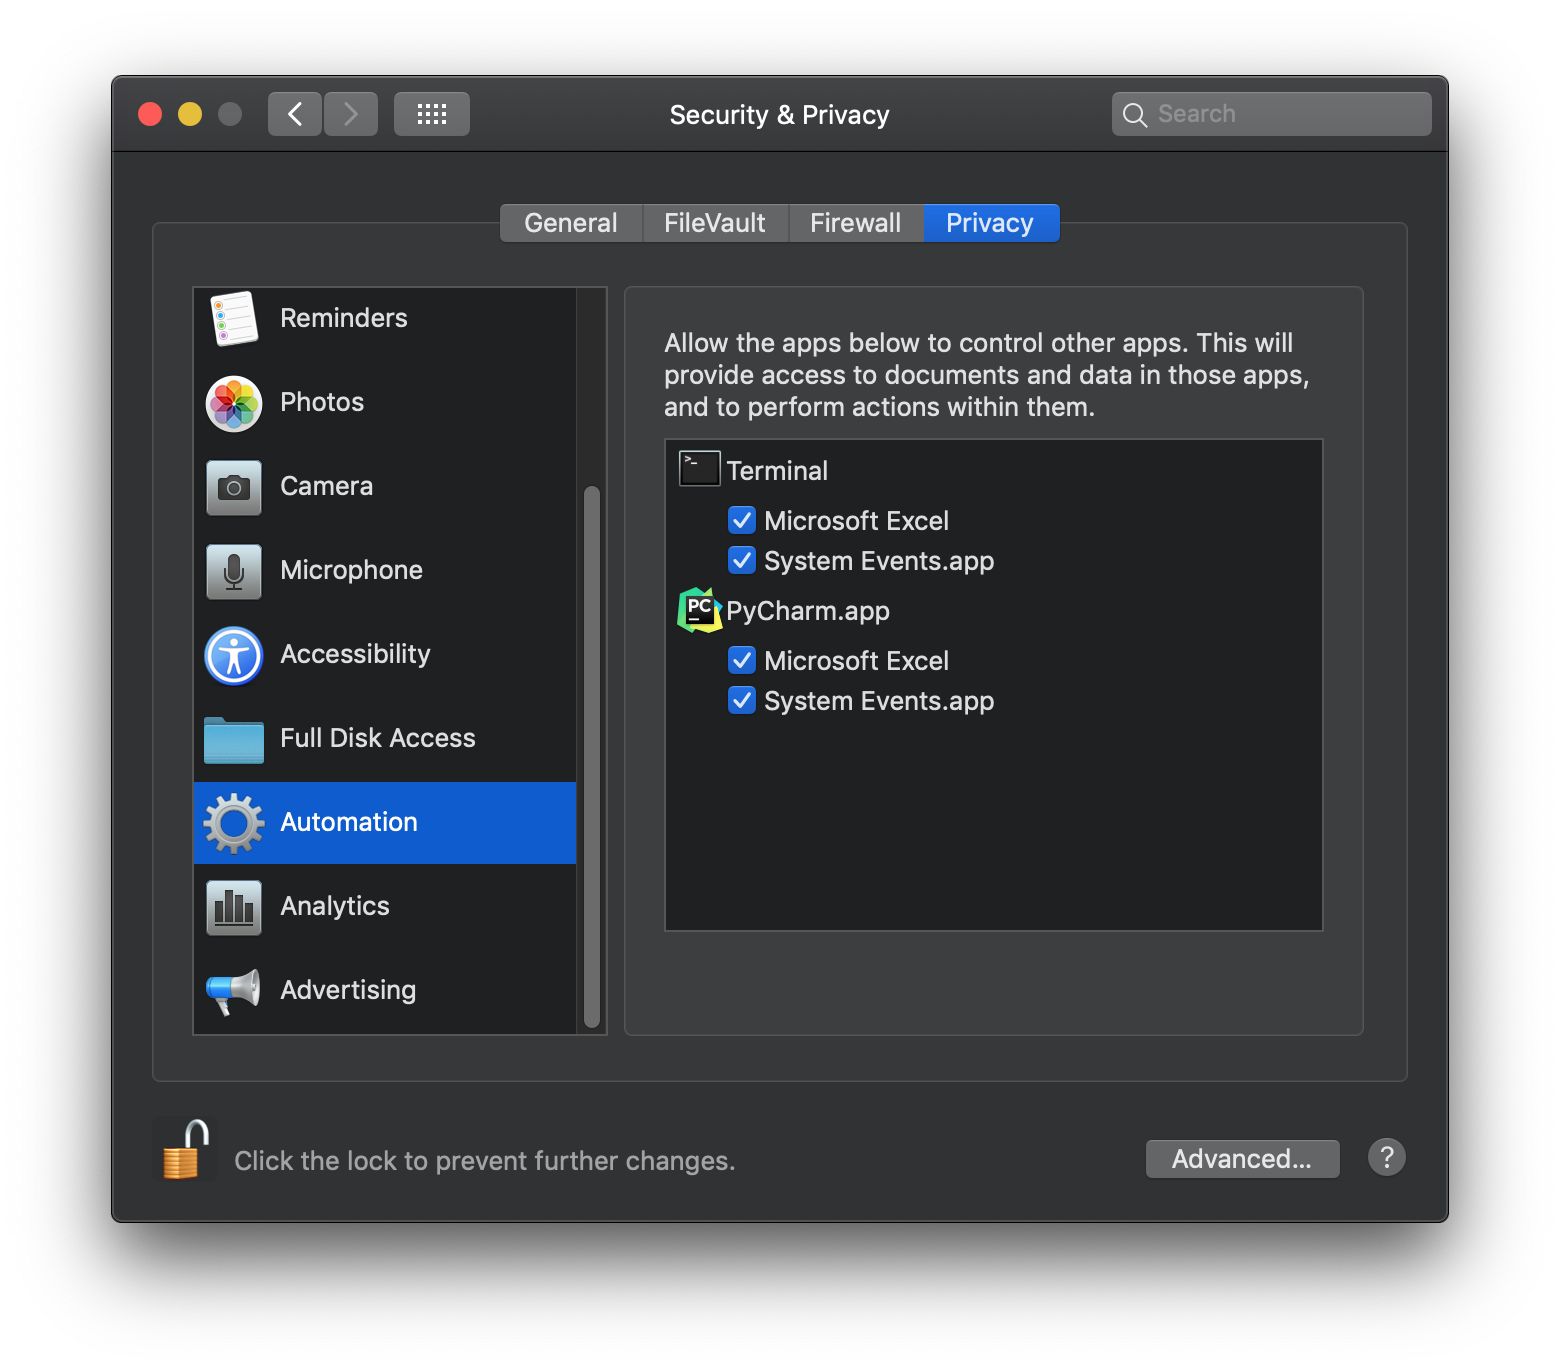Click the Microsoft Excel label under Terminal
This screenshot has height=1370, width=1560.
[857, 521]
